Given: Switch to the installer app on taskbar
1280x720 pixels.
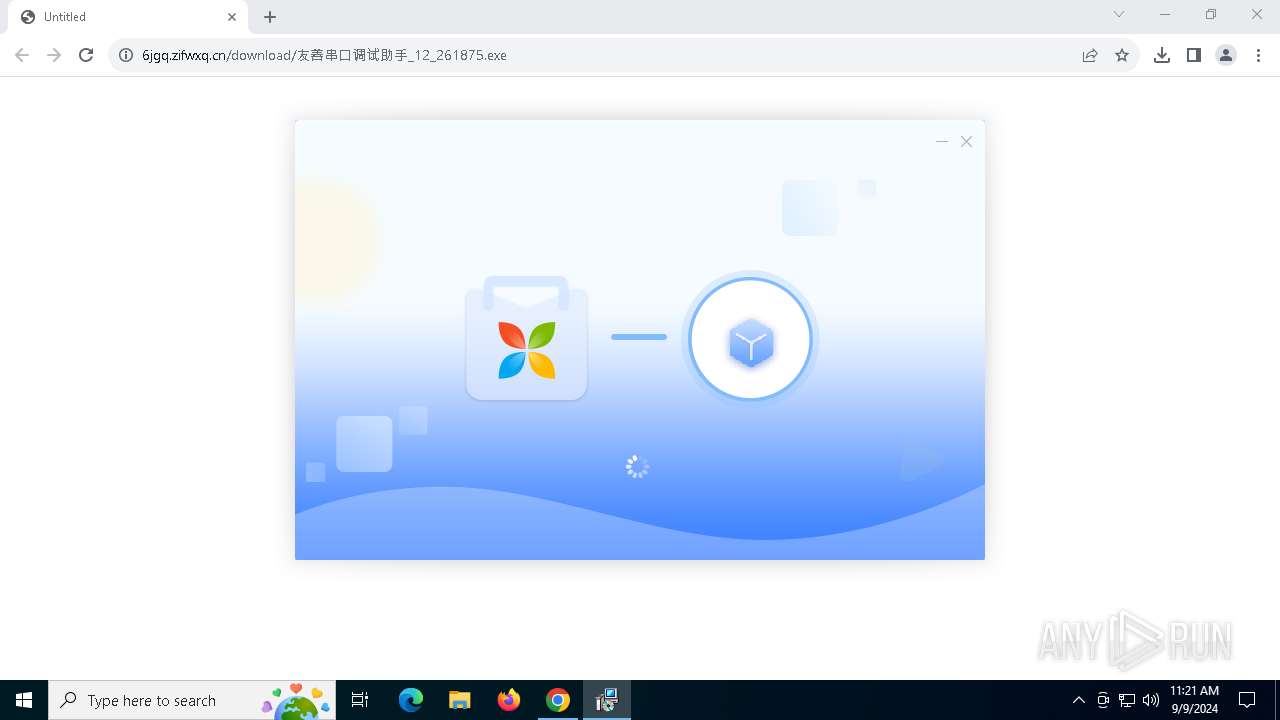Looking at the screenshot, I should click(x=607, y=700).
